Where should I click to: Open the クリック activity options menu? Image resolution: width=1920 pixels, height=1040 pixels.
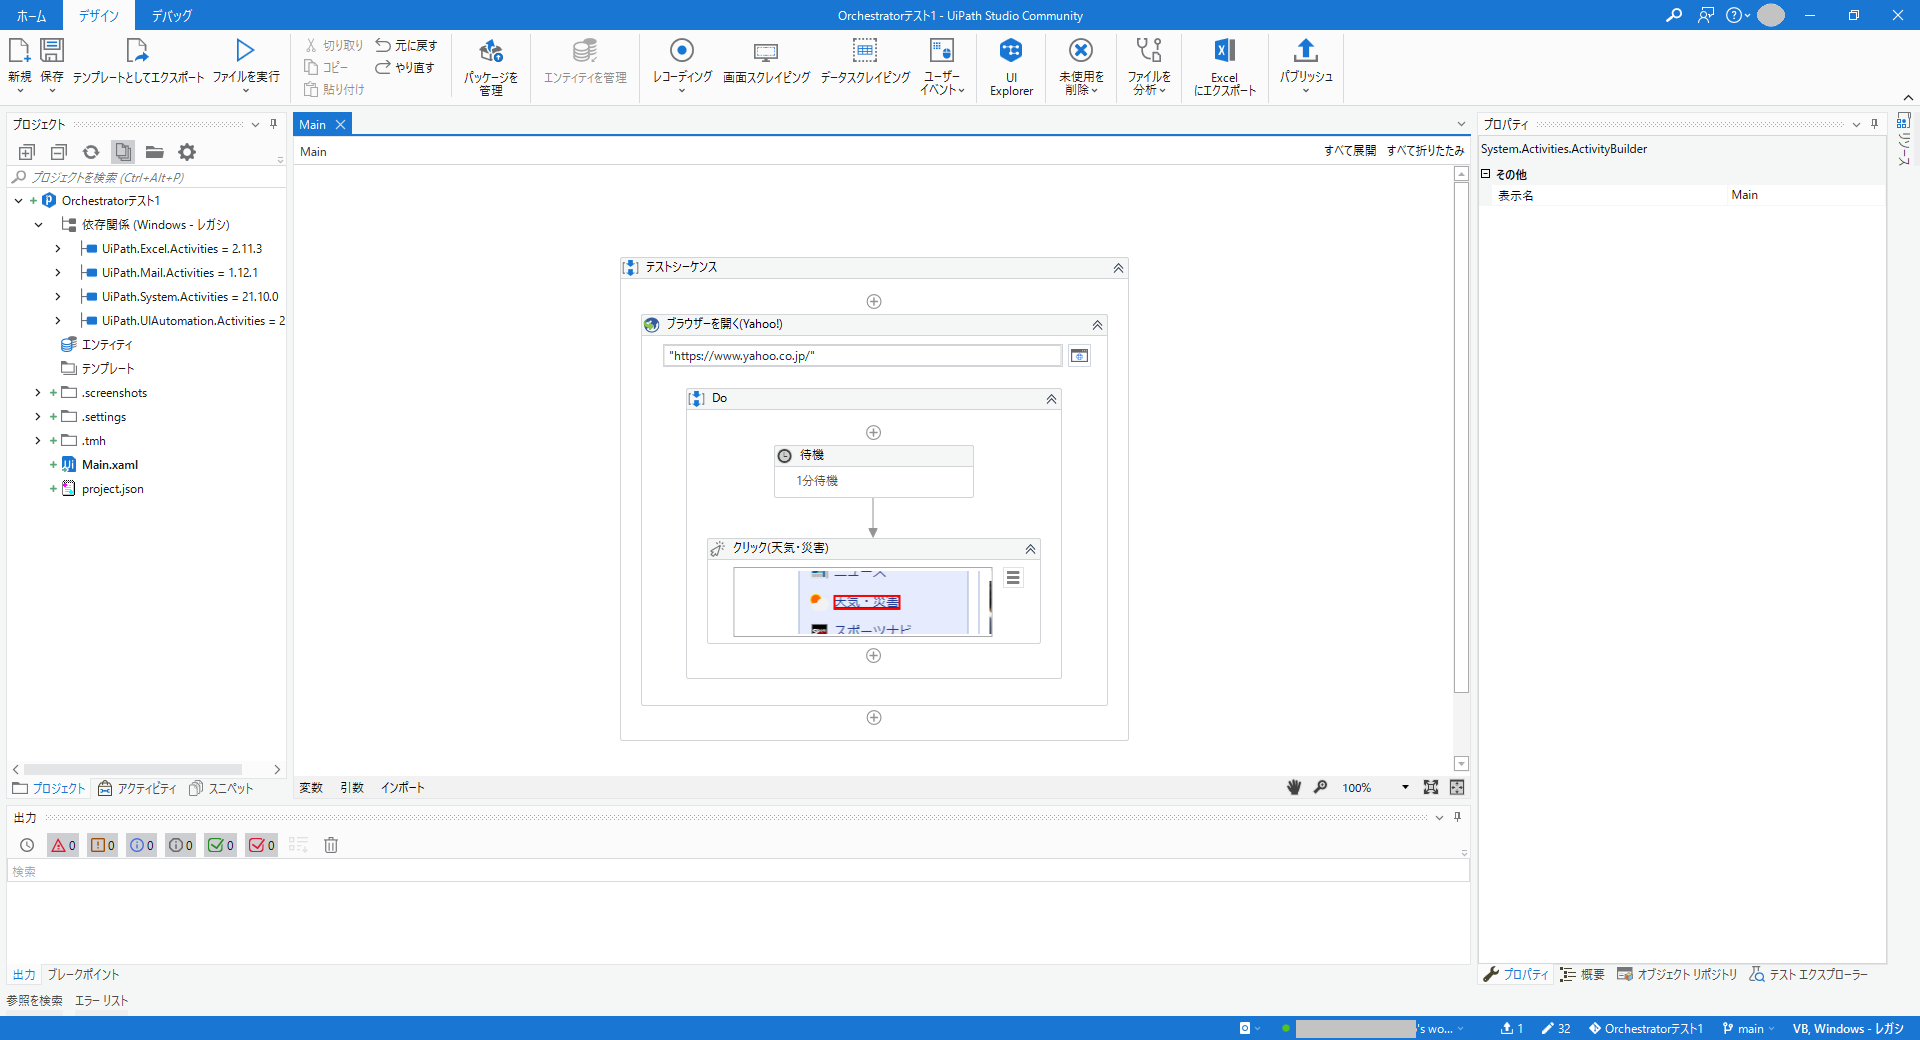[1013, 578]
